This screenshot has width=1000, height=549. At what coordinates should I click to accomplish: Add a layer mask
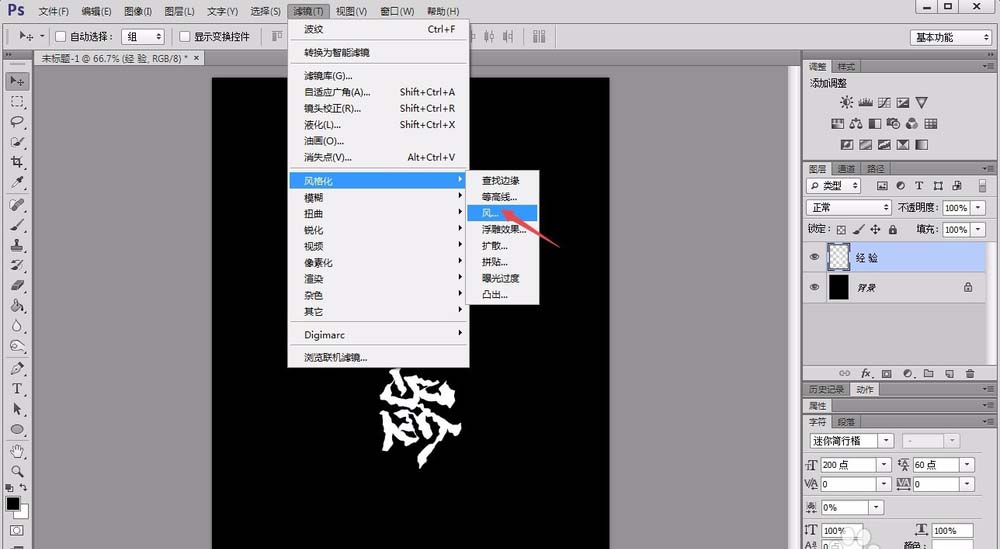point(886,374)
